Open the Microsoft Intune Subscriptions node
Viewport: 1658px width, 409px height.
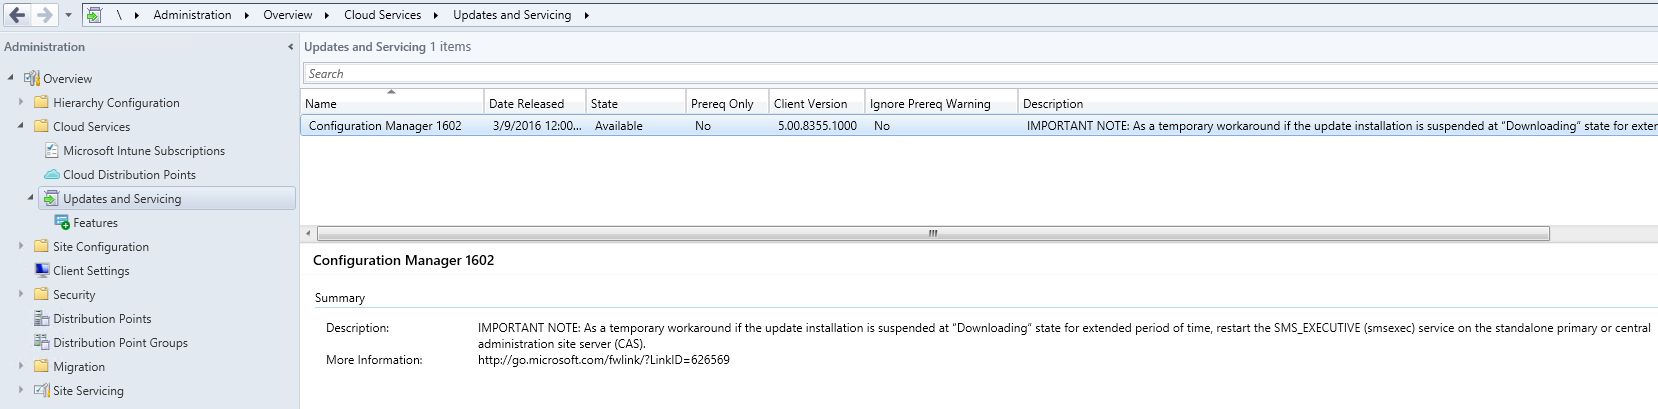coord(144,151)
